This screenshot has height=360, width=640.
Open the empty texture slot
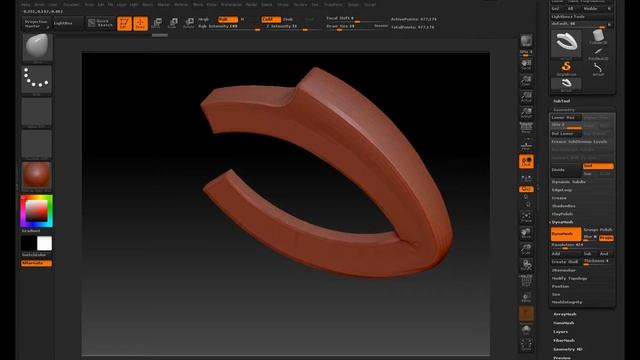[37, 144]
